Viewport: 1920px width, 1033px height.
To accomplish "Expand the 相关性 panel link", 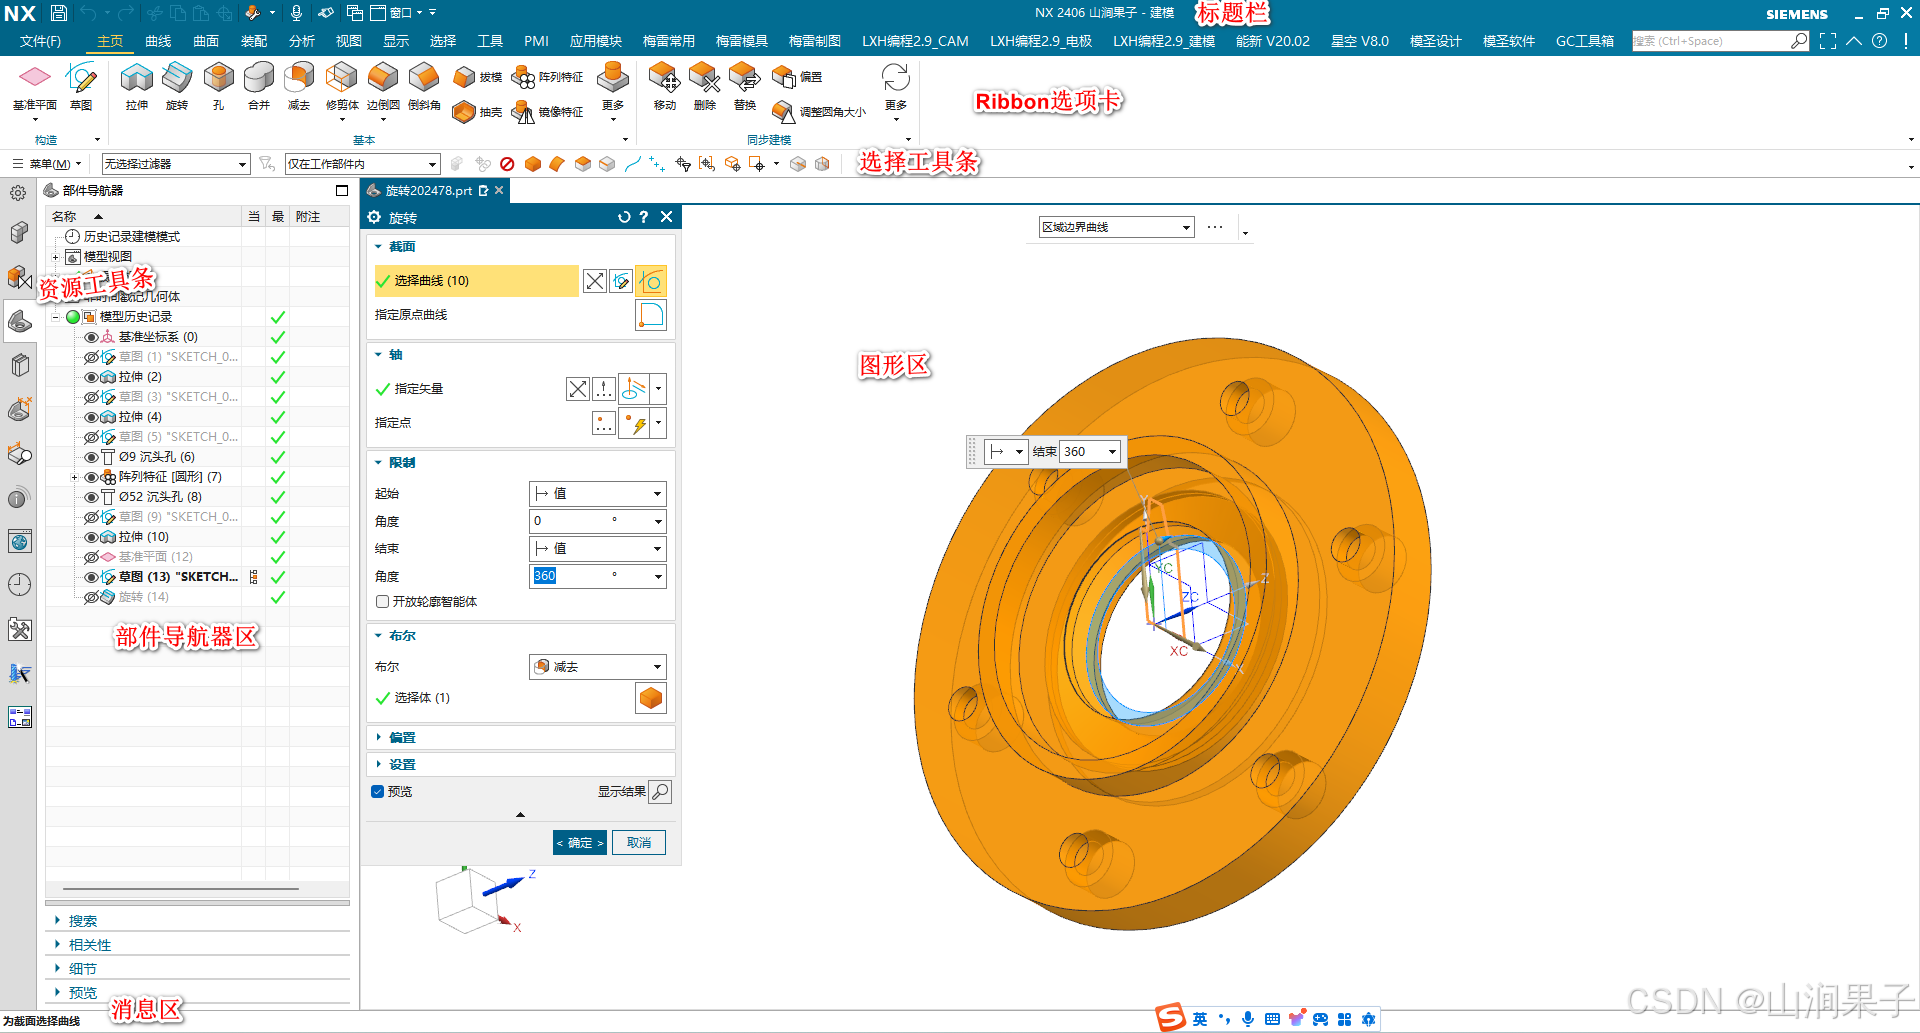I will (x=90, y=945).
